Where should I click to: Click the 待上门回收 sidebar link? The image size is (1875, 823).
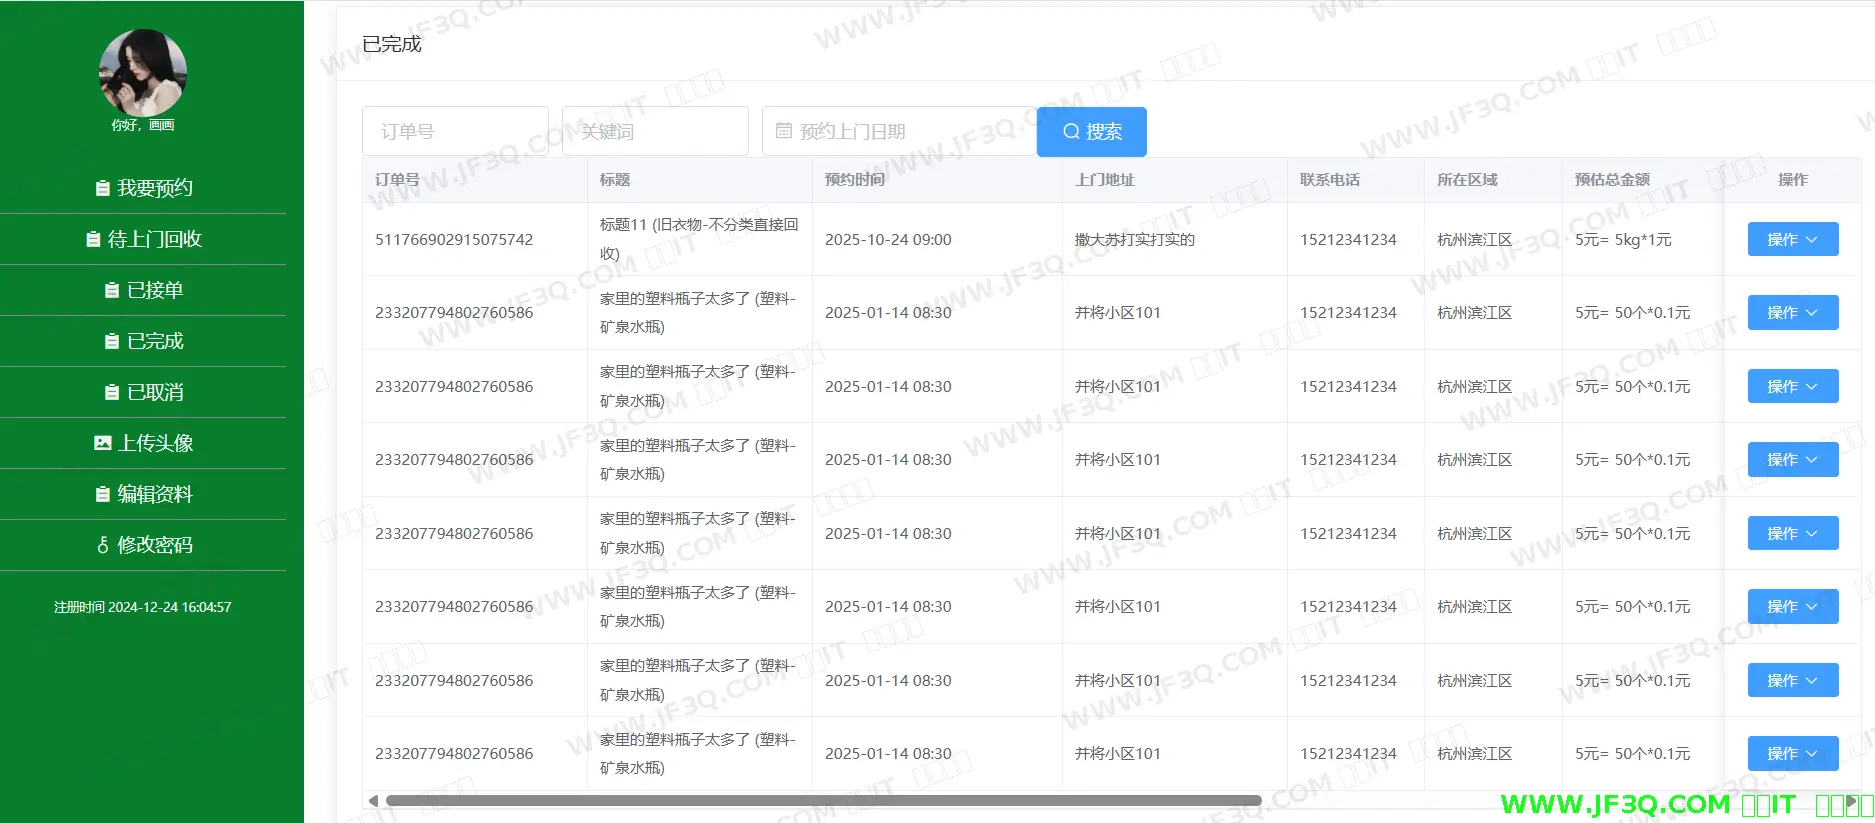pyautogui.click(x=144, y=239)
